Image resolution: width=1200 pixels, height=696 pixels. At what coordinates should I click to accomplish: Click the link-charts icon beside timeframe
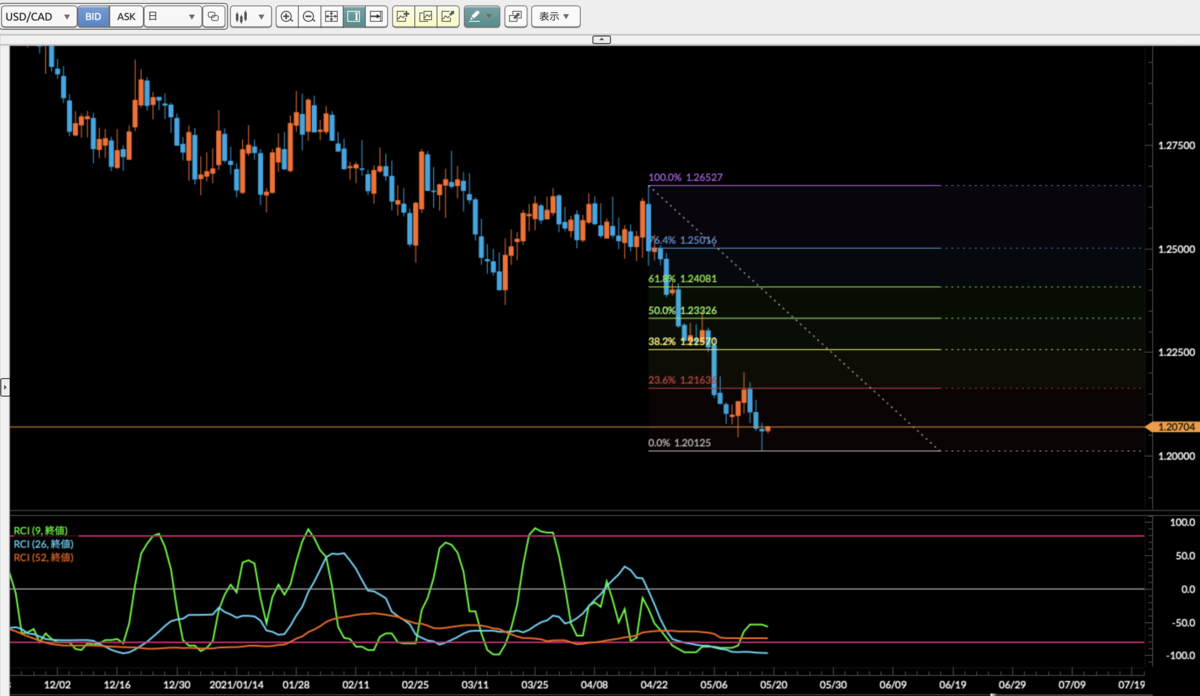tap(213, 17)
